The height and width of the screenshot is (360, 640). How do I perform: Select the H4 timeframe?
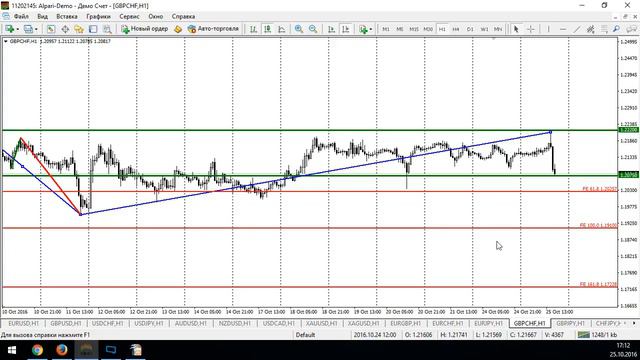(456, 29)
